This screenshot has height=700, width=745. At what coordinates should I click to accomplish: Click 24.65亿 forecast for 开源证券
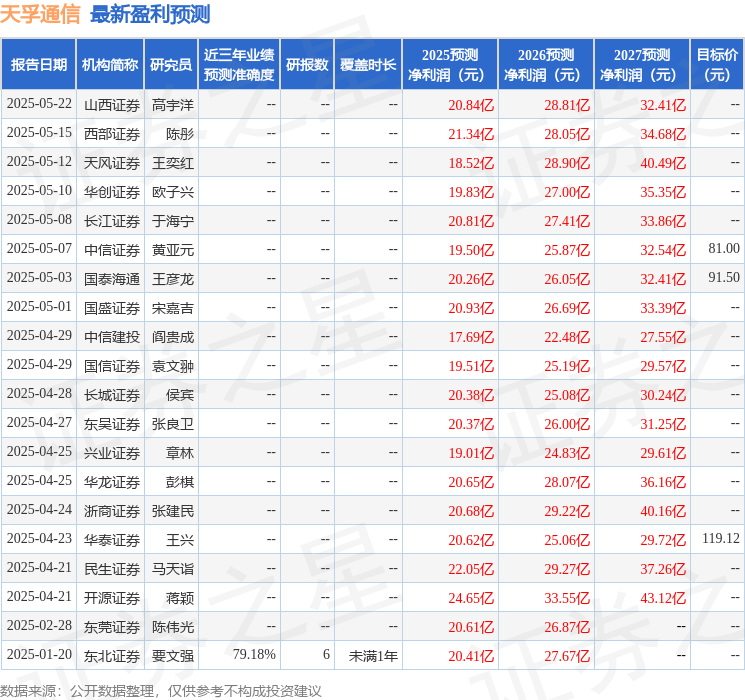click(471, 598)
